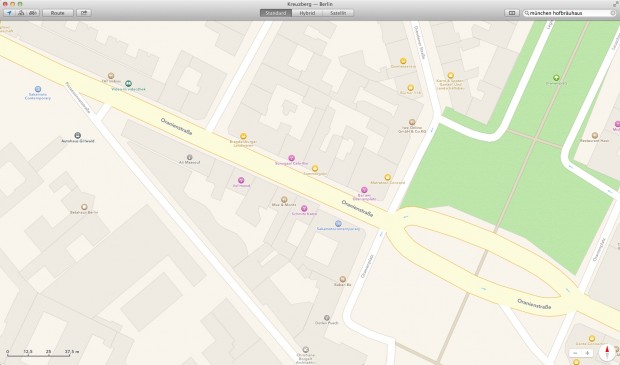Image resolution: width=620 pixels, height=365 pixels.
Task: Select Balkan Re pin
Action: (343, 279)
